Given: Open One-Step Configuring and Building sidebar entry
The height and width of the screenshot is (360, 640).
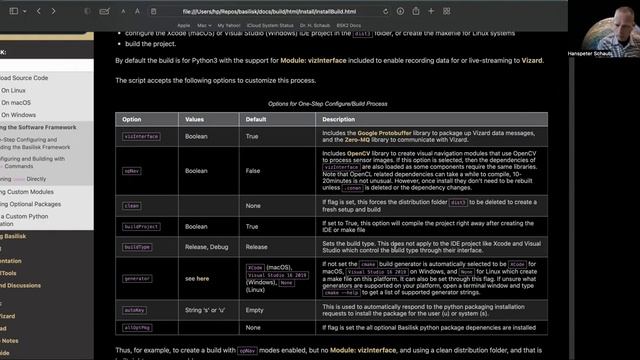Looking at the screenshot, I should 35,143.
